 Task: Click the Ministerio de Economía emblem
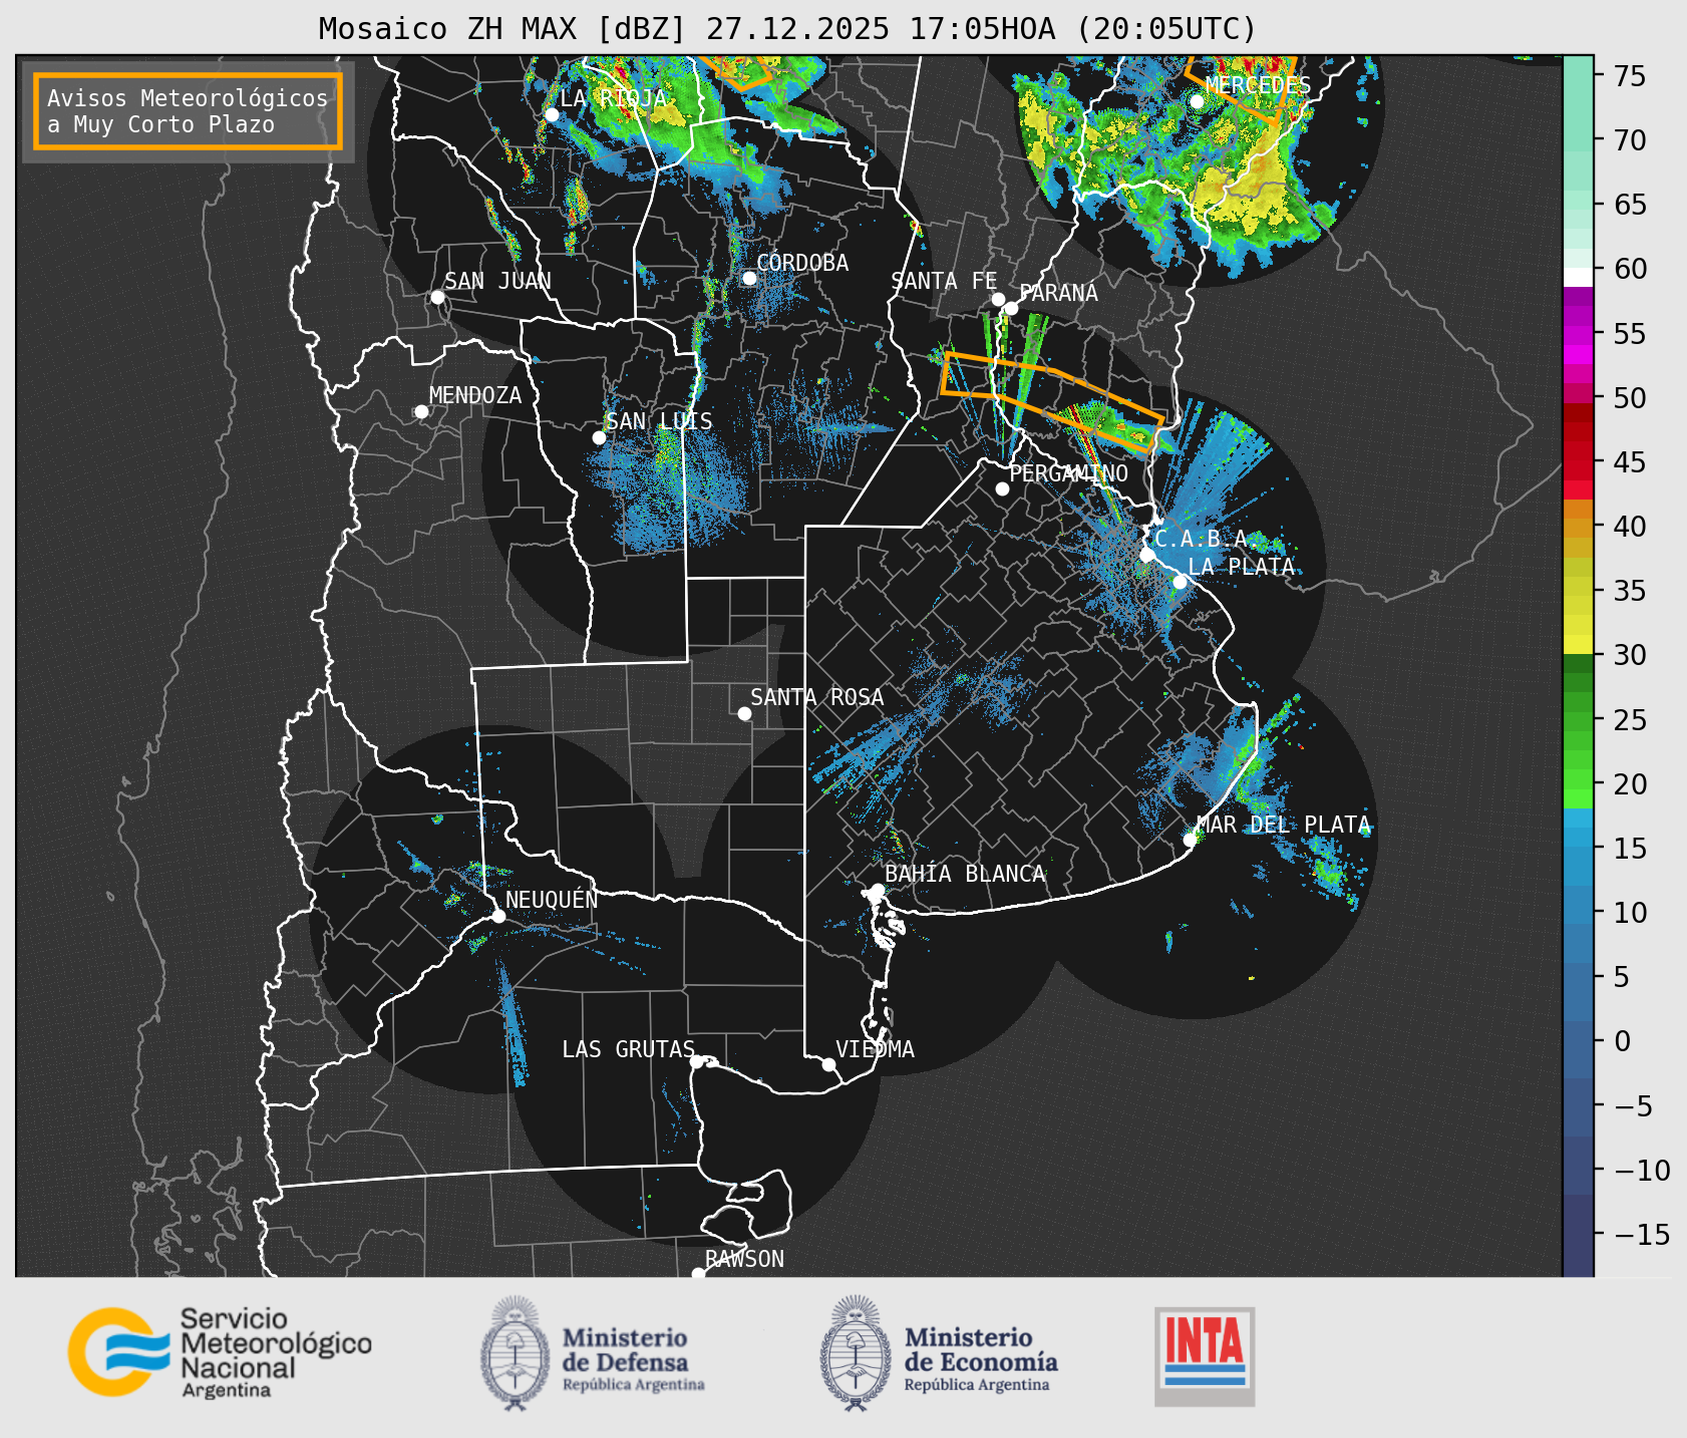coord(856,1353)
